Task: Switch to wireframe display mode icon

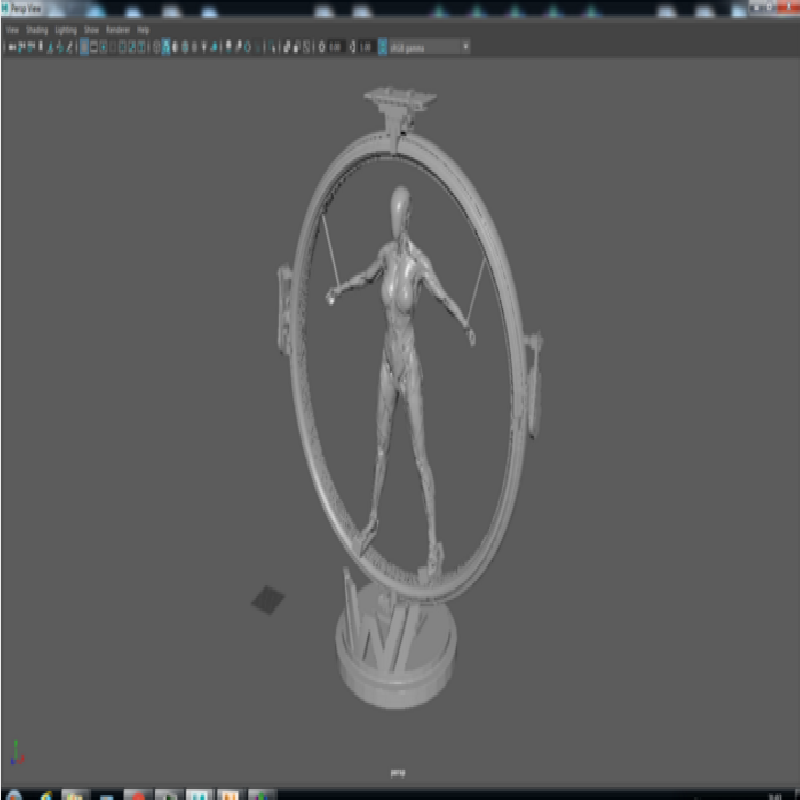Action: click(x=157, y=47)
